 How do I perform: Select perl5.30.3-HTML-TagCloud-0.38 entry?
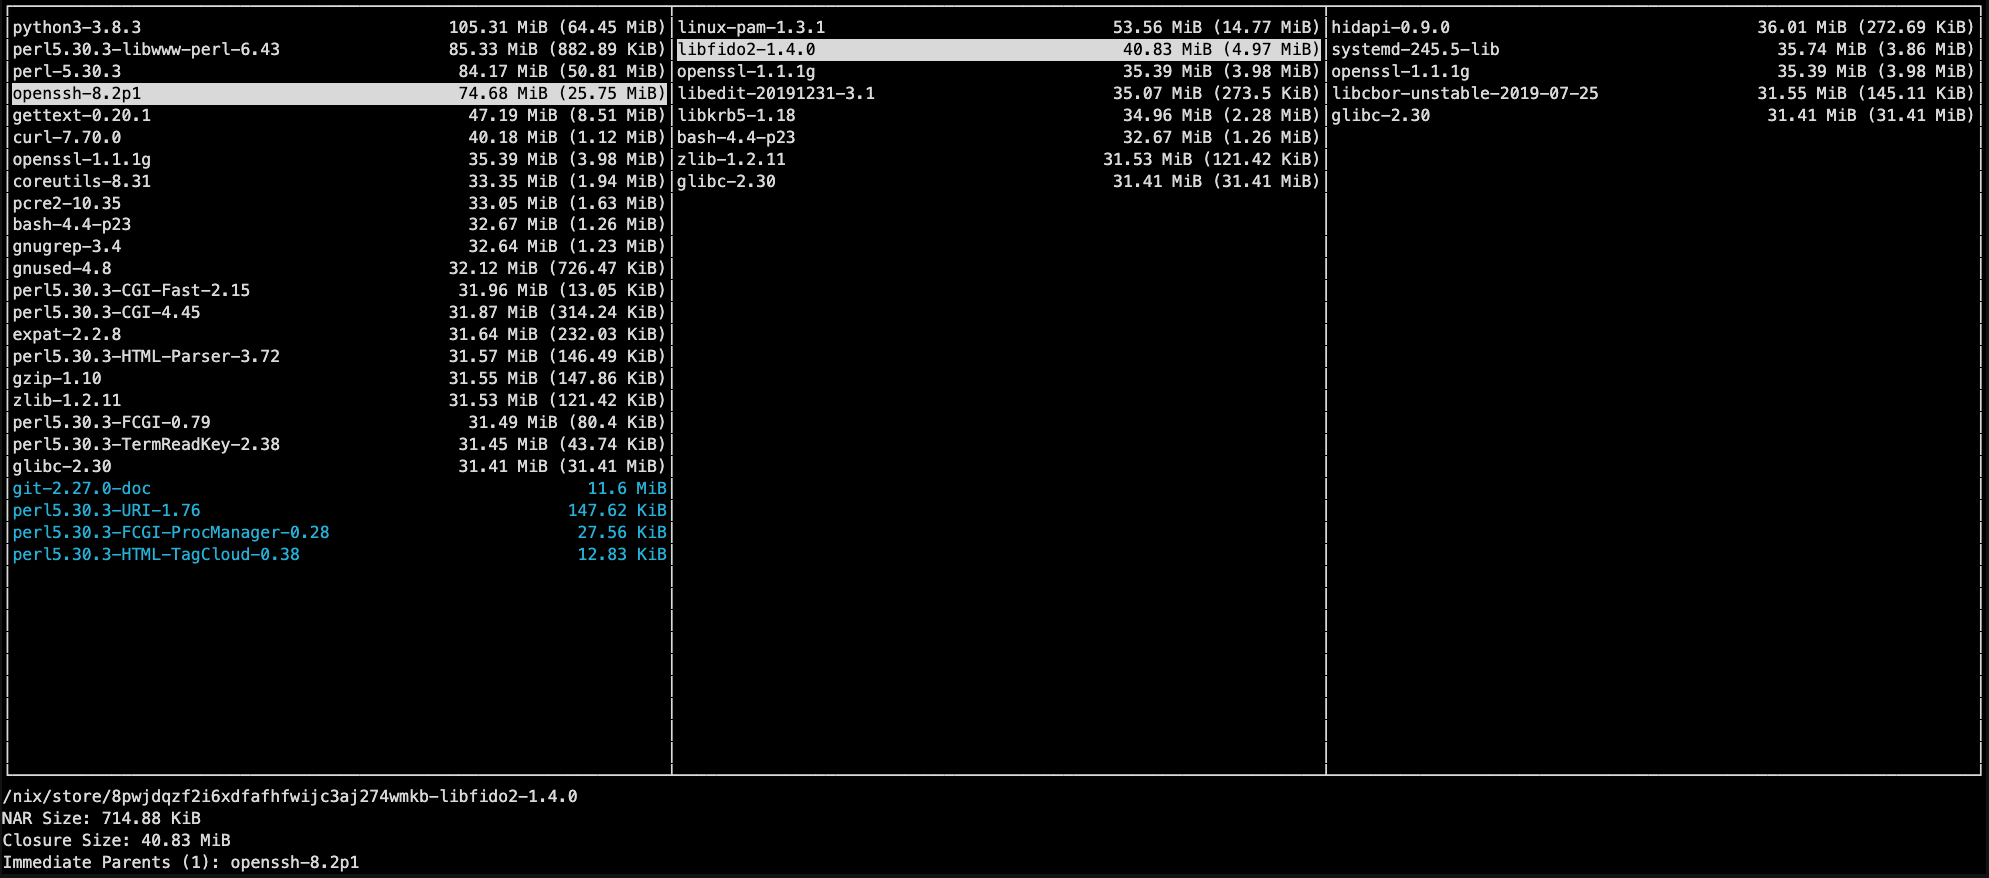click(339, 554)
